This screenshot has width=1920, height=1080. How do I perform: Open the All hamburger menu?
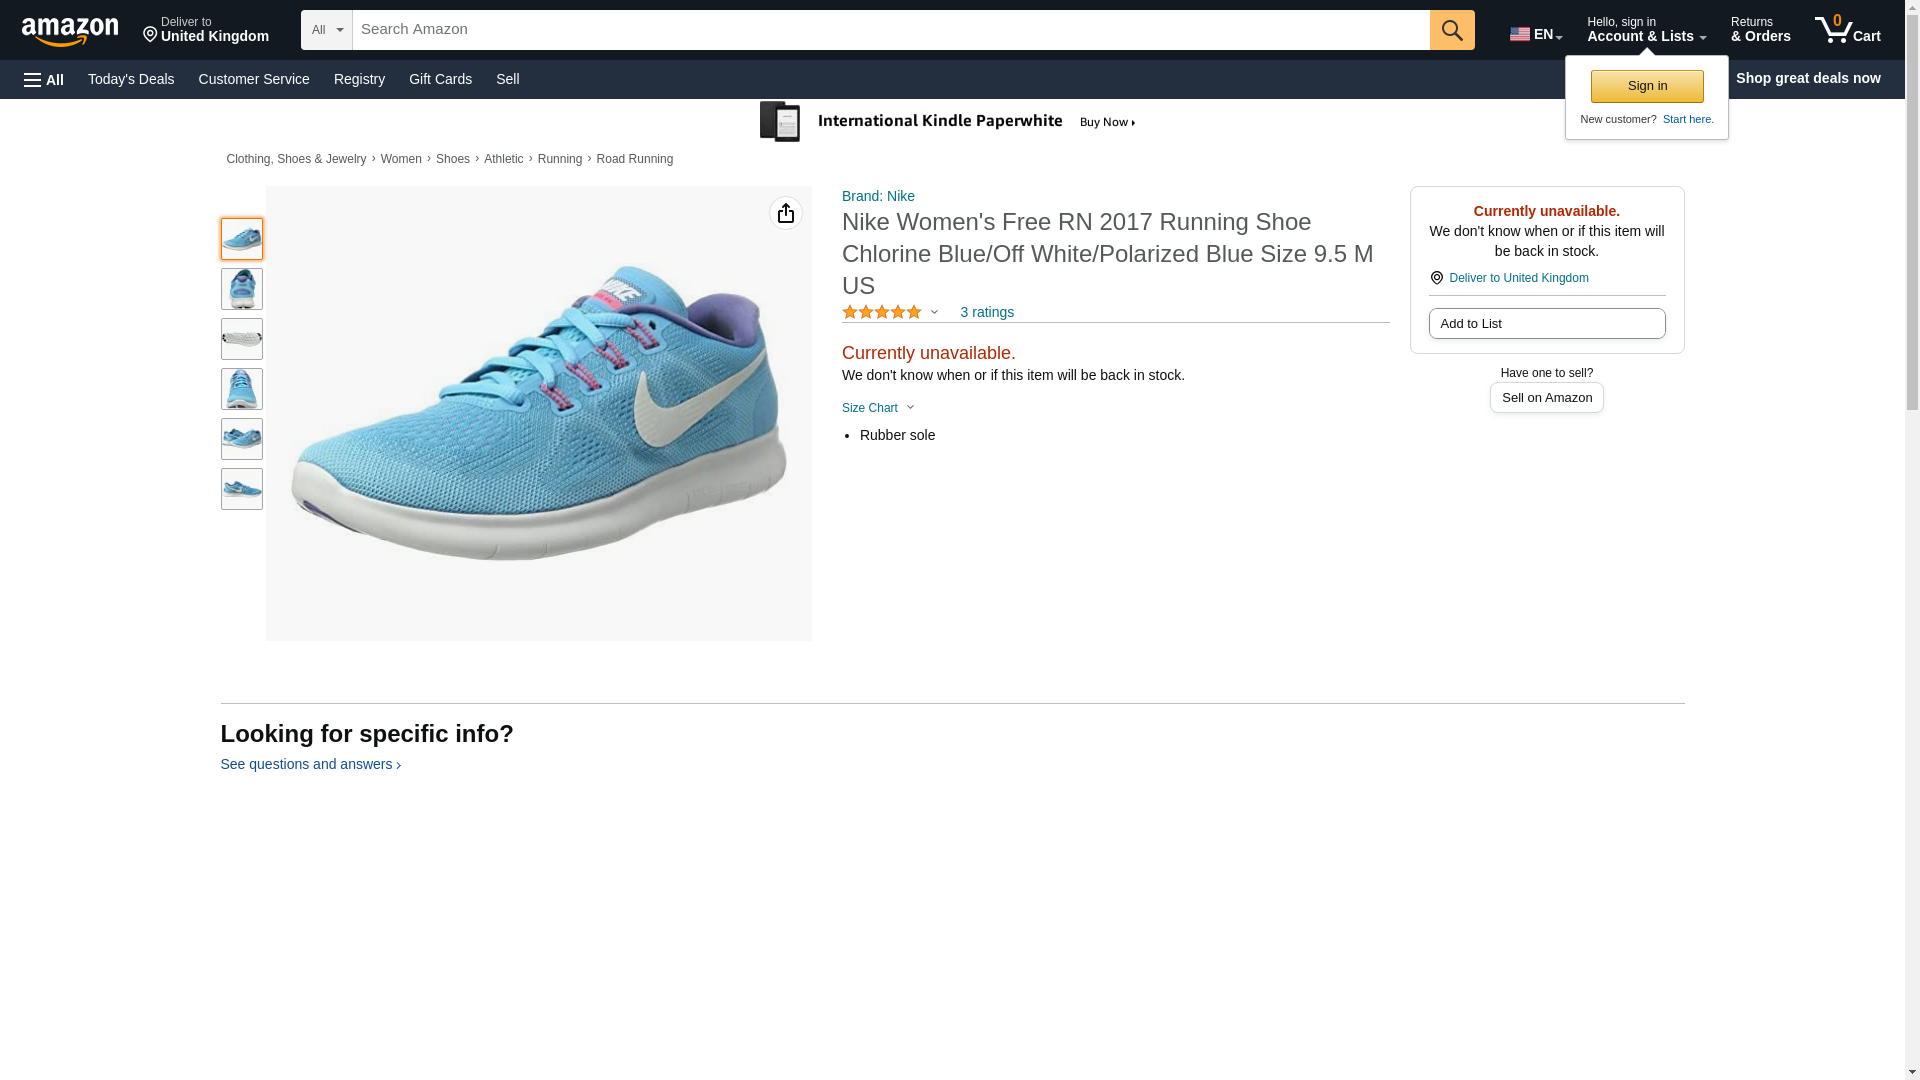pyautogui.click(x=44, y=79)
